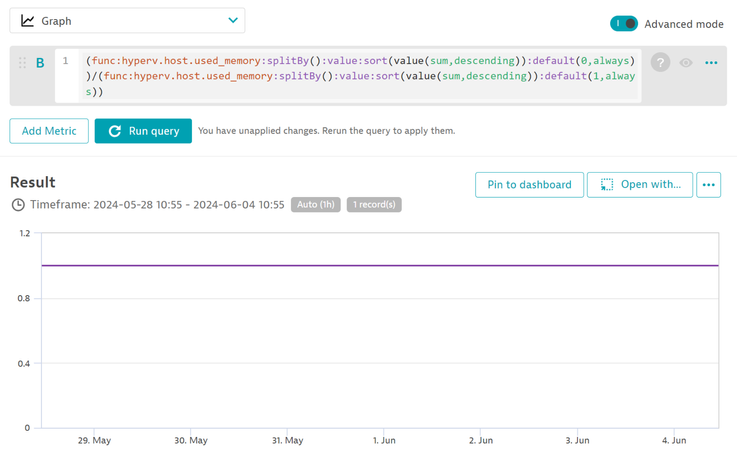Click the Add Metric button
The width and height of the screenshot is (737, 450).
[x=49, y=131]
